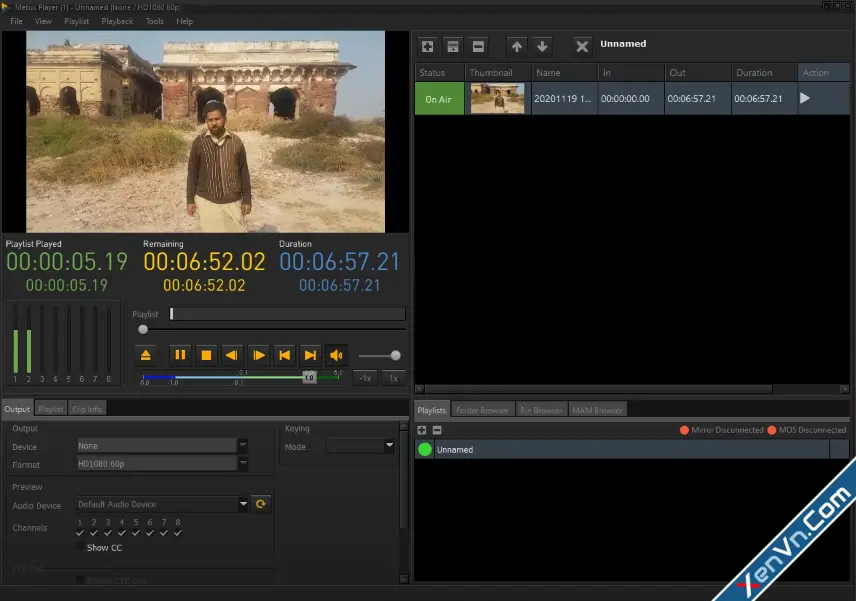Toggle audio channel 7 checkbox
The width and height of the screenshot is (856, 601).
pyautogui.click(x=164, y=533)
